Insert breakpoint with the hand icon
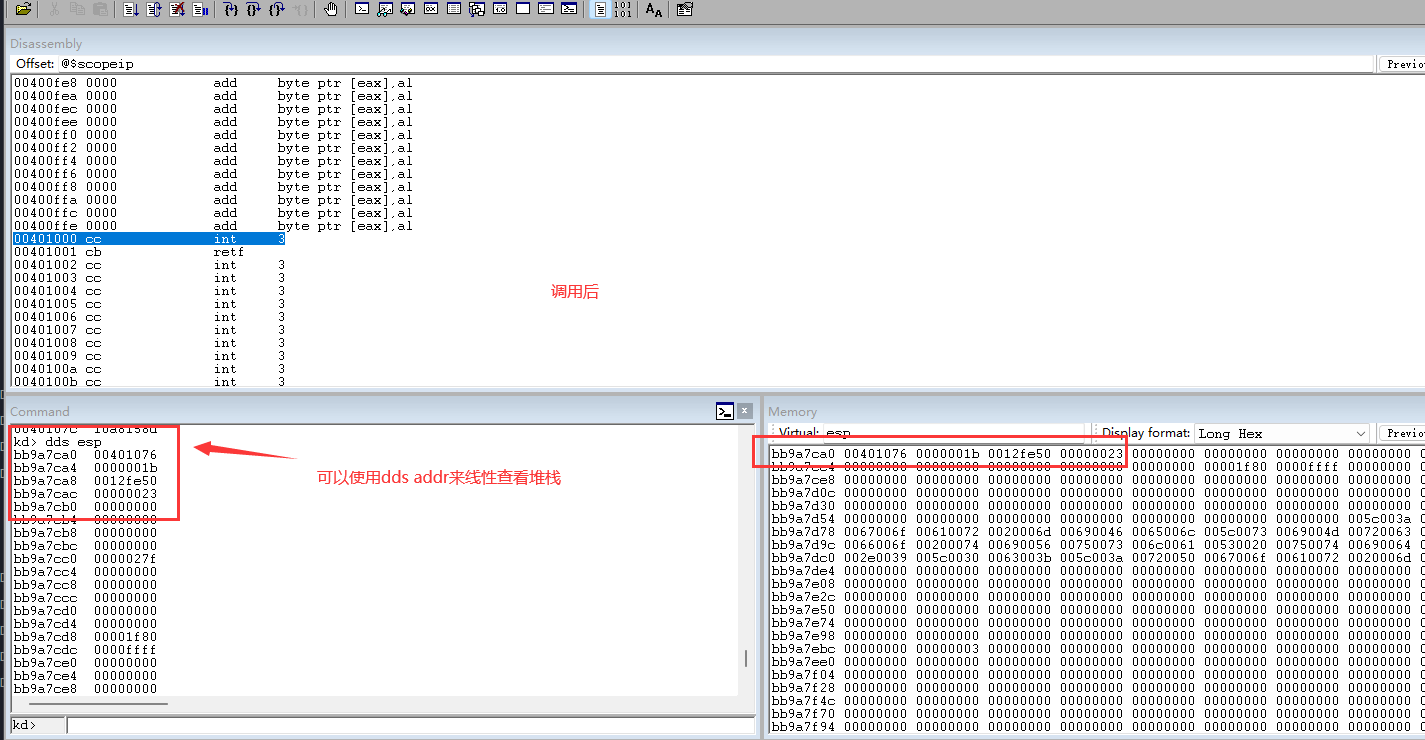Viewport: 1425px width, 740px height. click(331, 10)
